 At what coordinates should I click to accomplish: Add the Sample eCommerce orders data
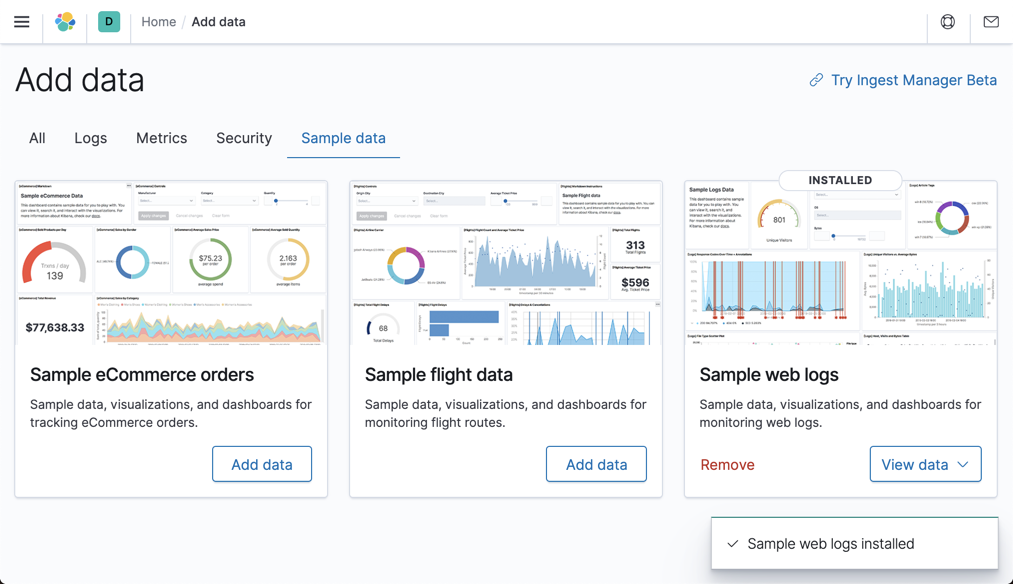262,463
